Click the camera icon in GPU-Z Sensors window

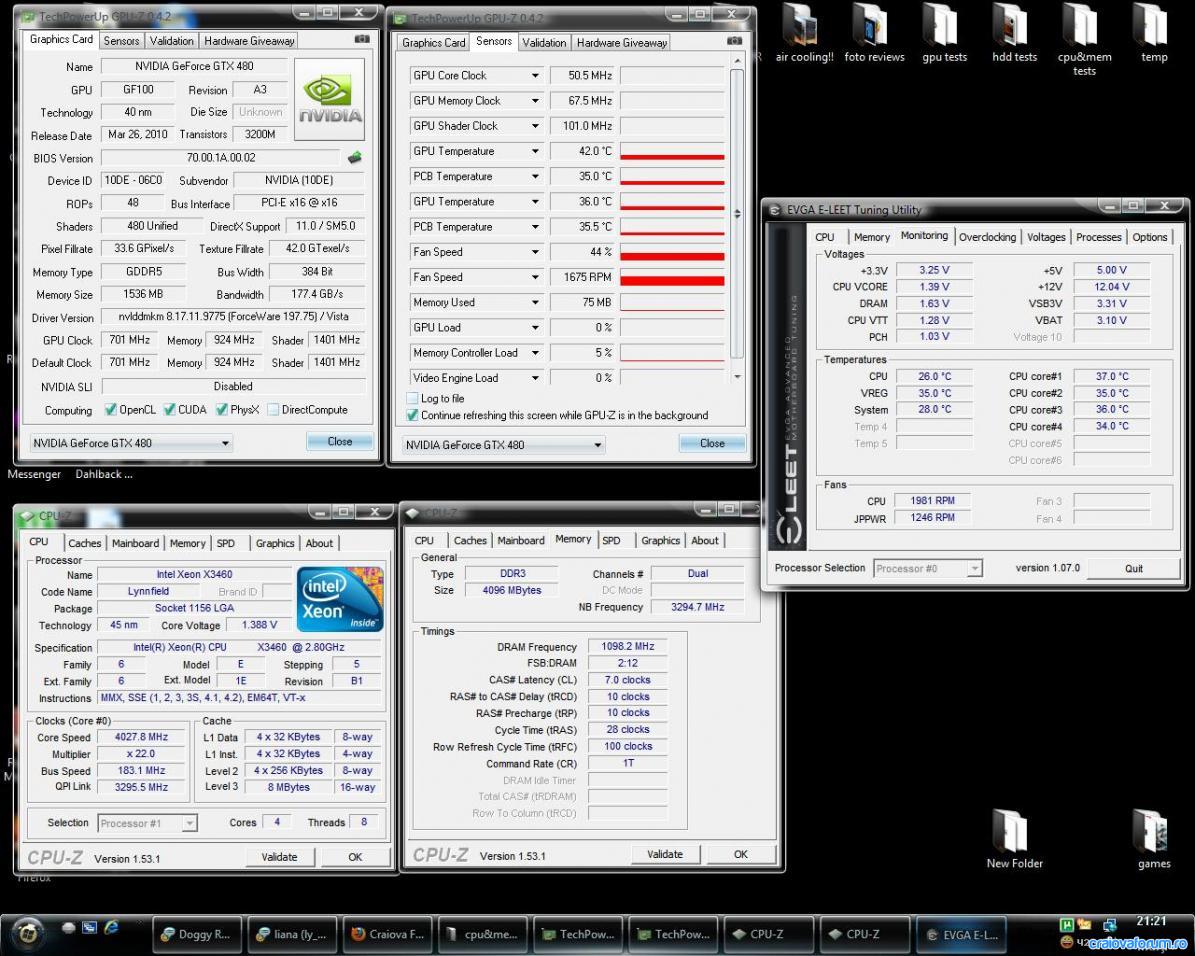[734, 40]
